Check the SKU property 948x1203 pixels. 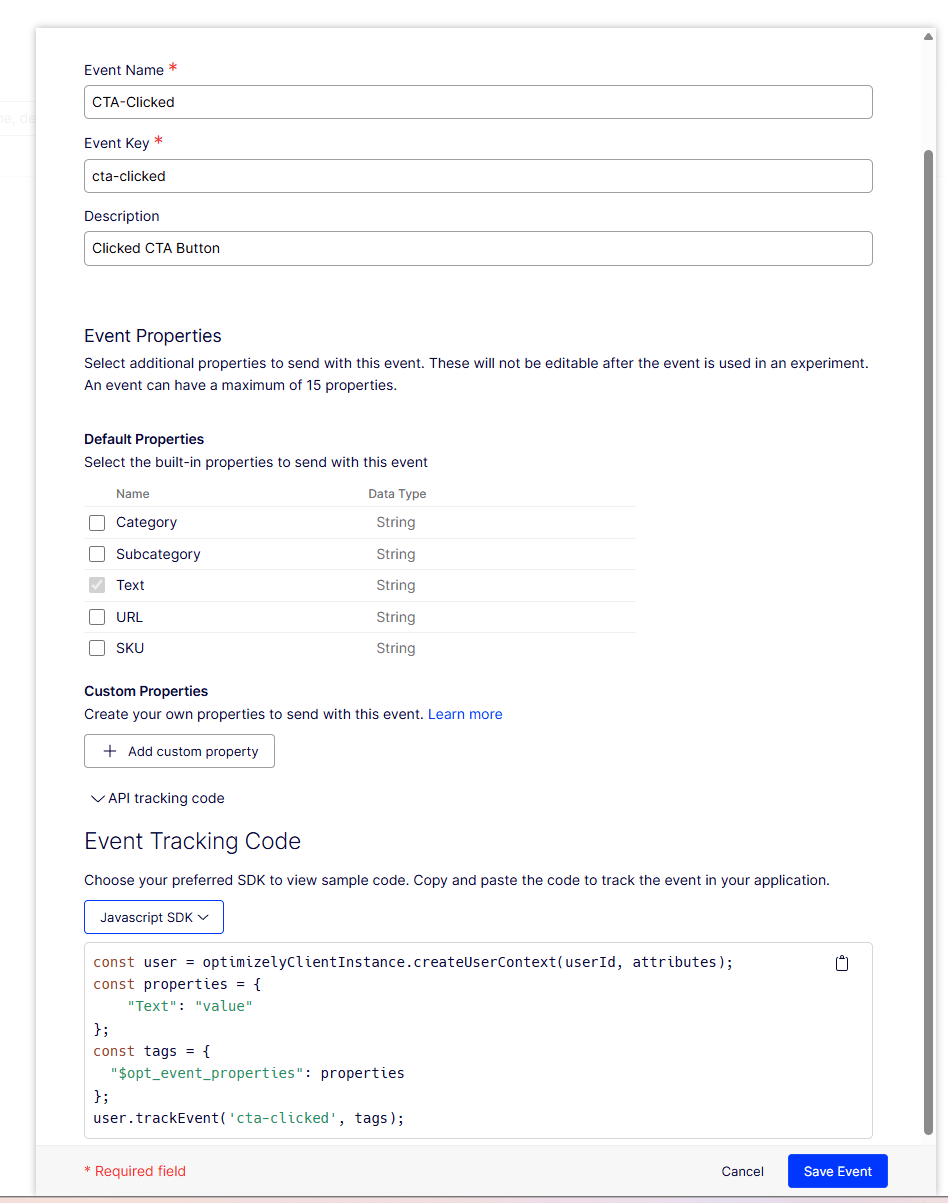click(96, 647)
